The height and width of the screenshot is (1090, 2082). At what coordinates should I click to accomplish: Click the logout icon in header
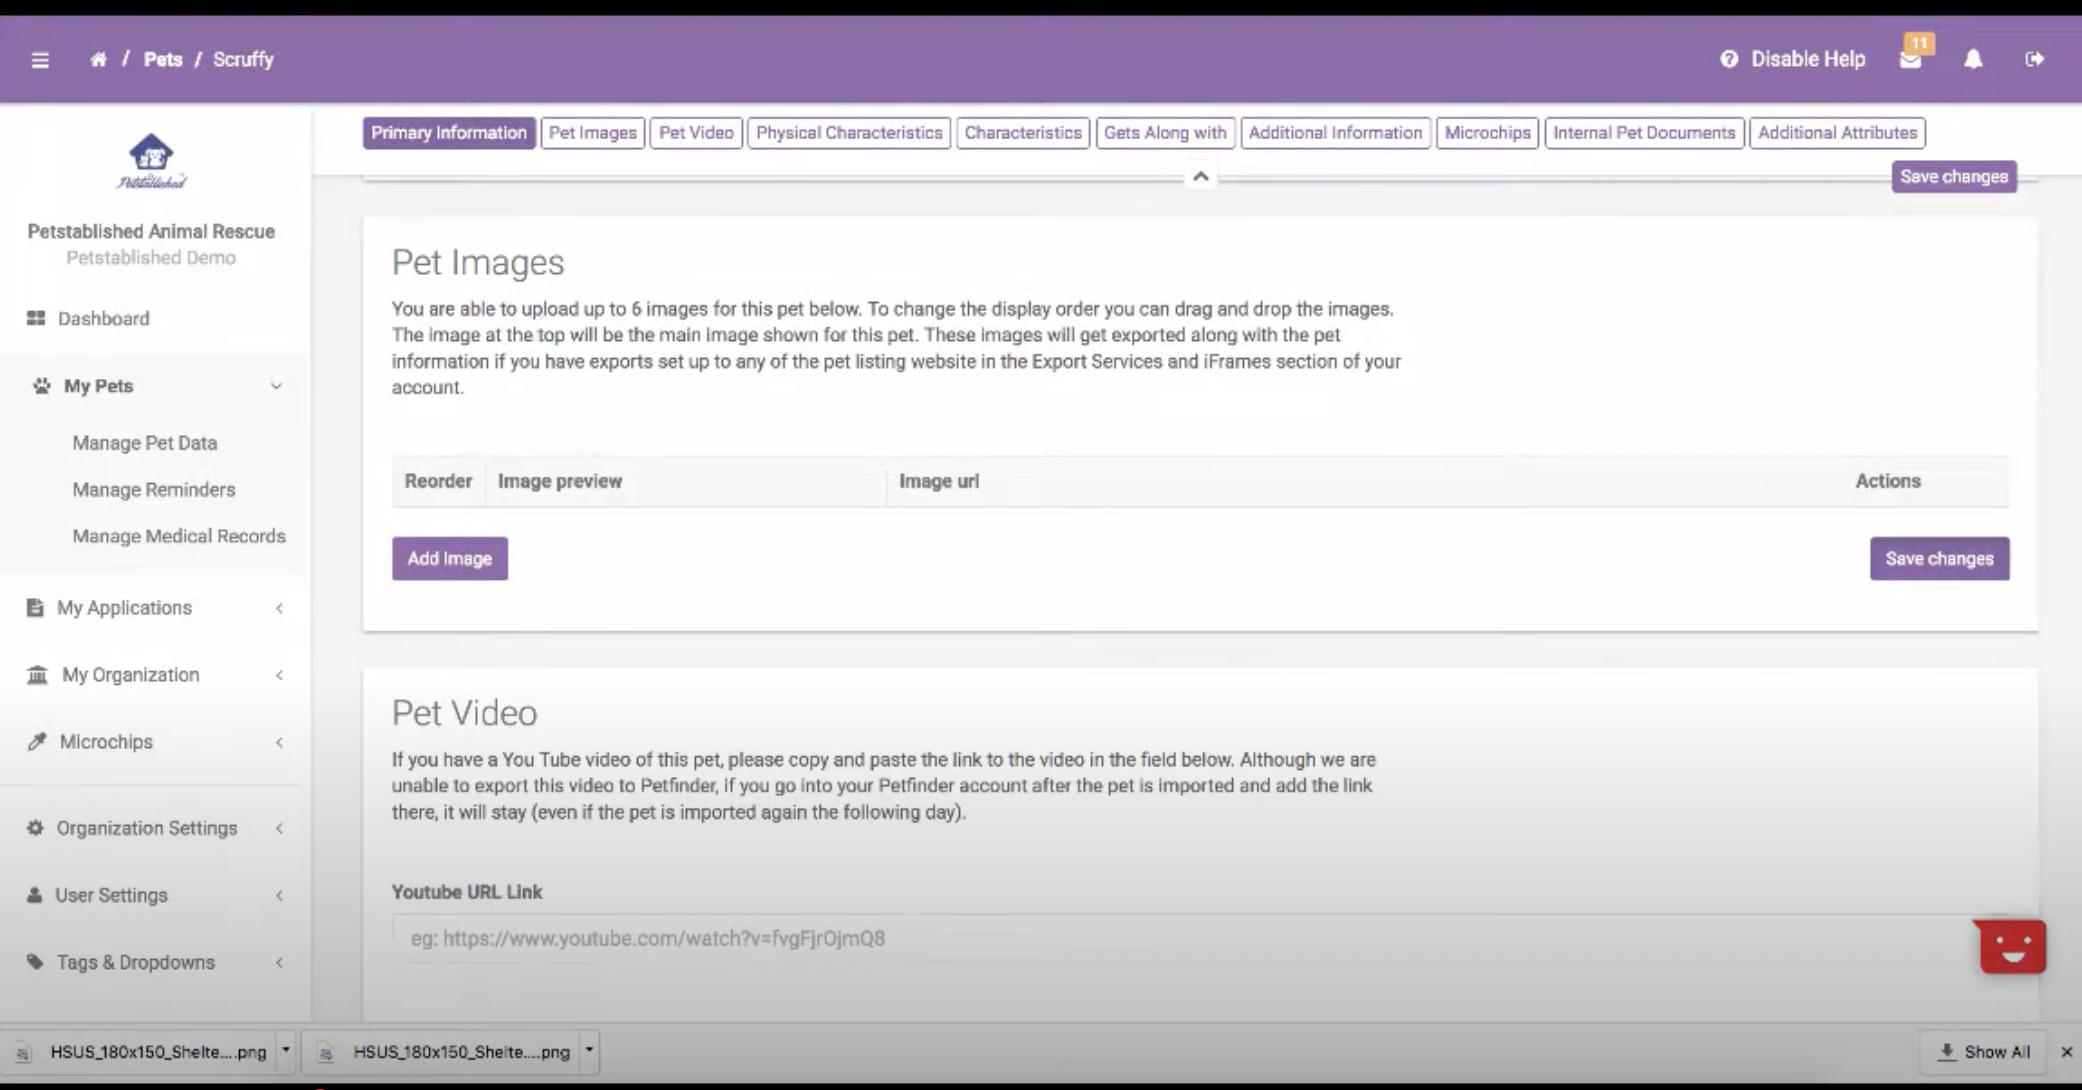(2034, 60)
